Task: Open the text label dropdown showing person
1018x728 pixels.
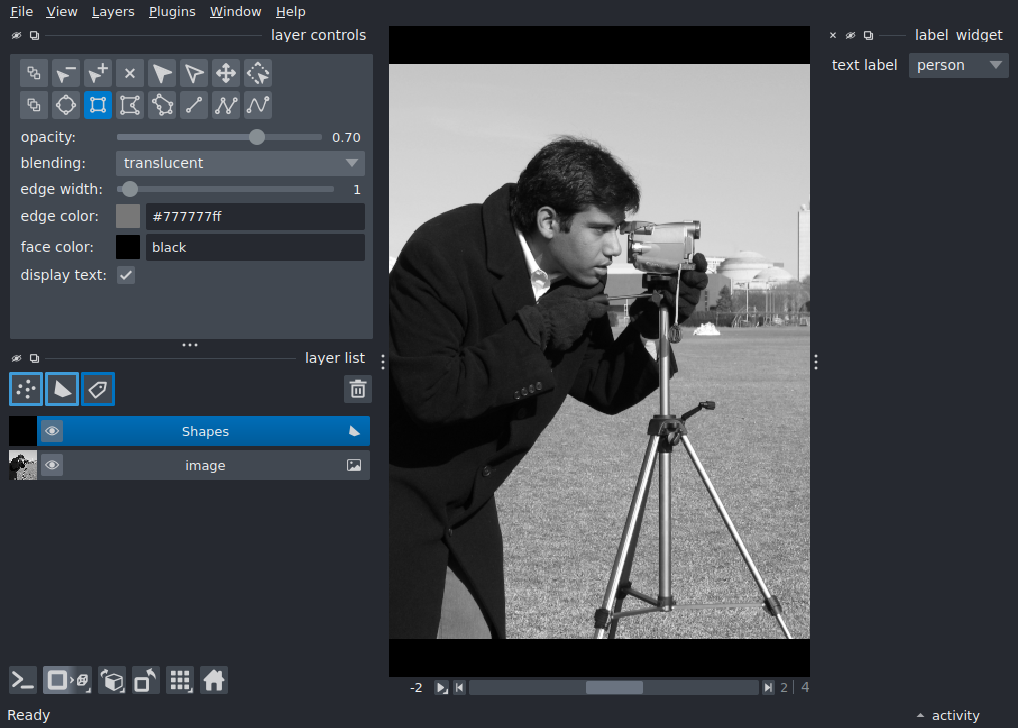Action: [x=958, y=65]
